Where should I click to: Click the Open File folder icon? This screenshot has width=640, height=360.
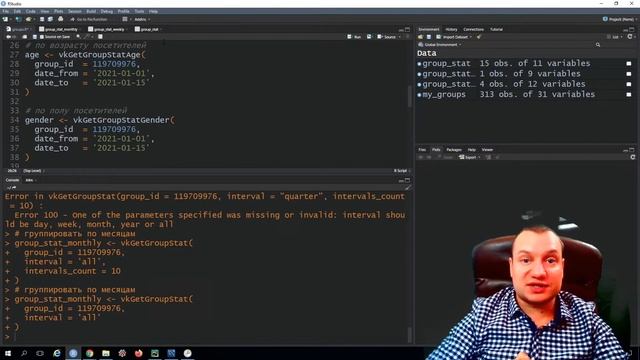(x=28, y=19)
